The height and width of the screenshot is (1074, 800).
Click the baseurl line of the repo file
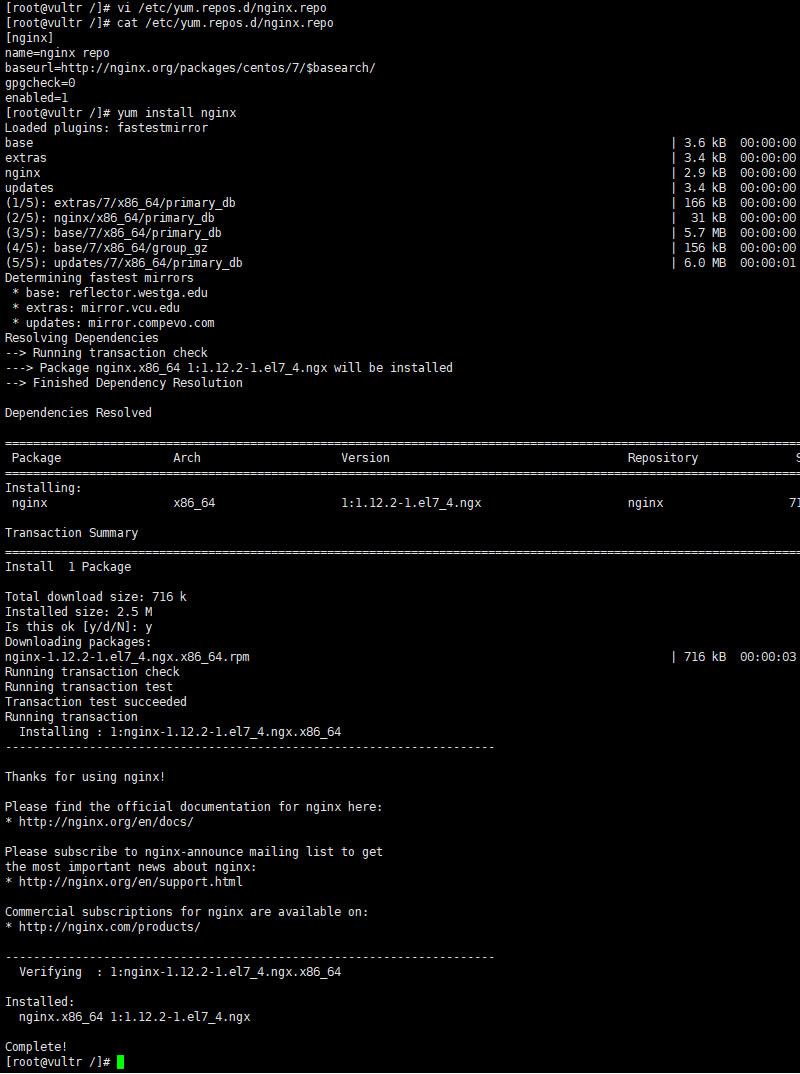point(190,68)
